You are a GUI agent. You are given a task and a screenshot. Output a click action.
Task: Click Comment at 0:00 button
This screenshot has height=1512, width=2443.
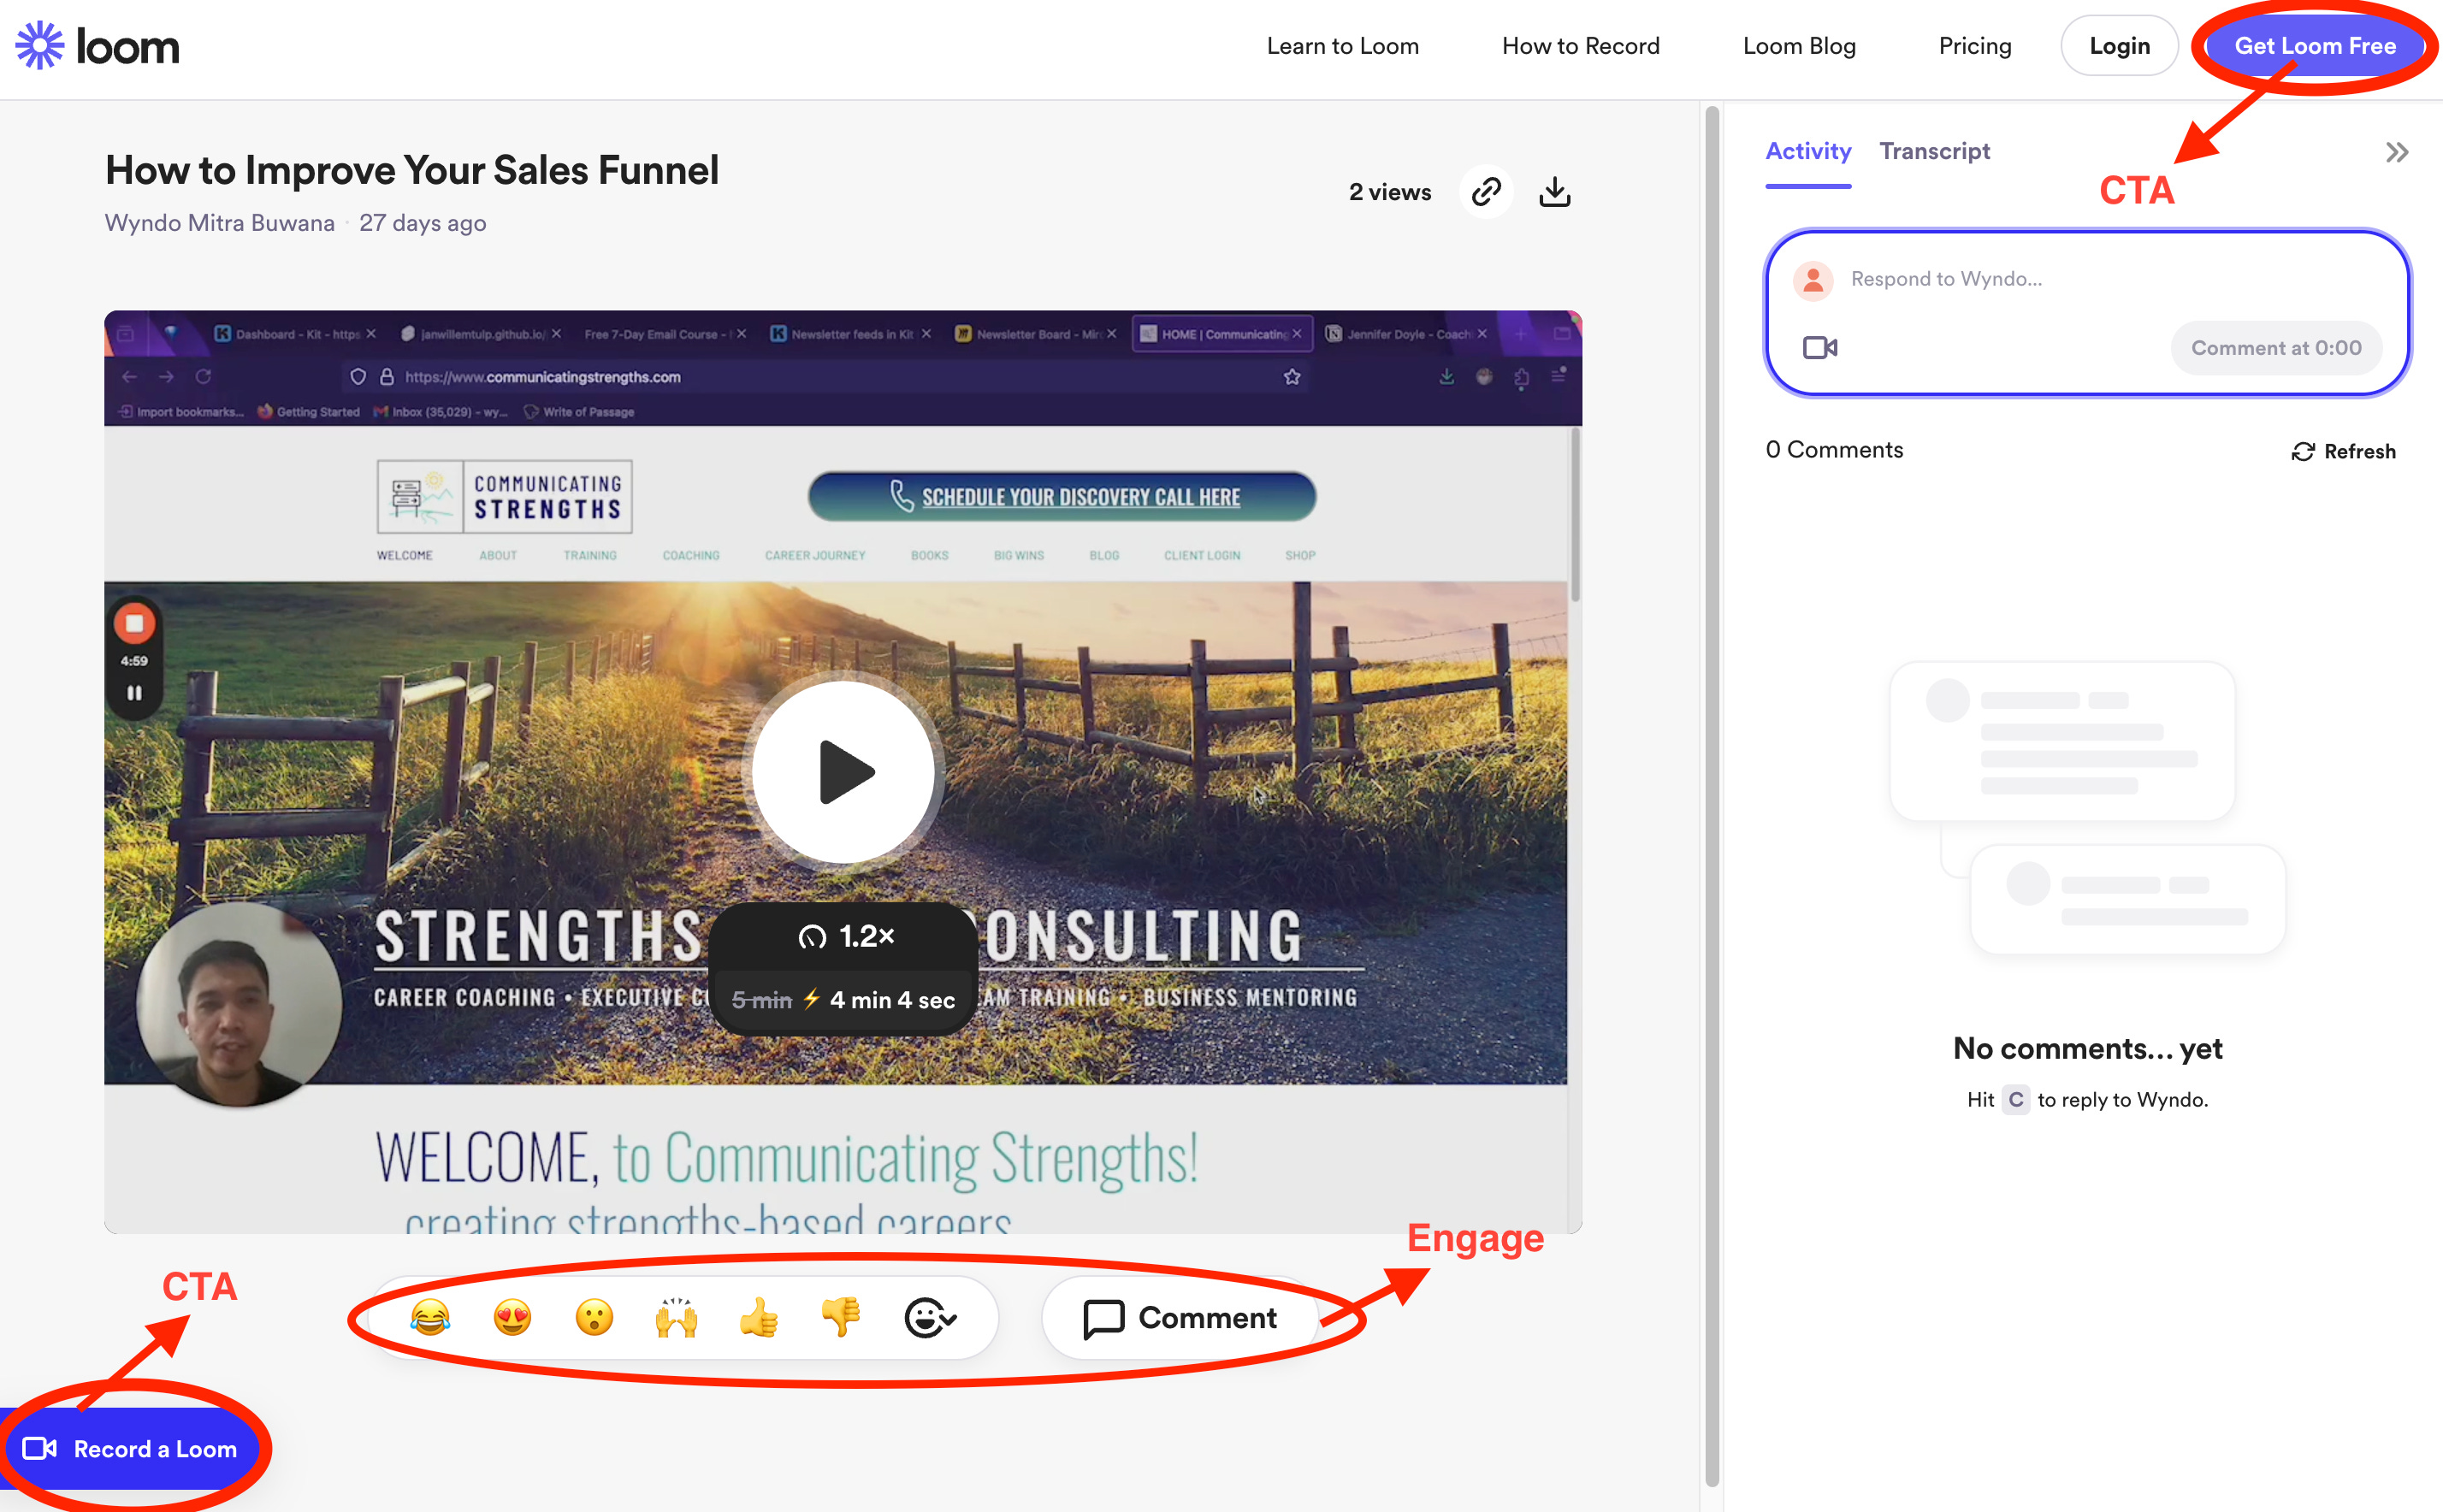[2276, 348]
